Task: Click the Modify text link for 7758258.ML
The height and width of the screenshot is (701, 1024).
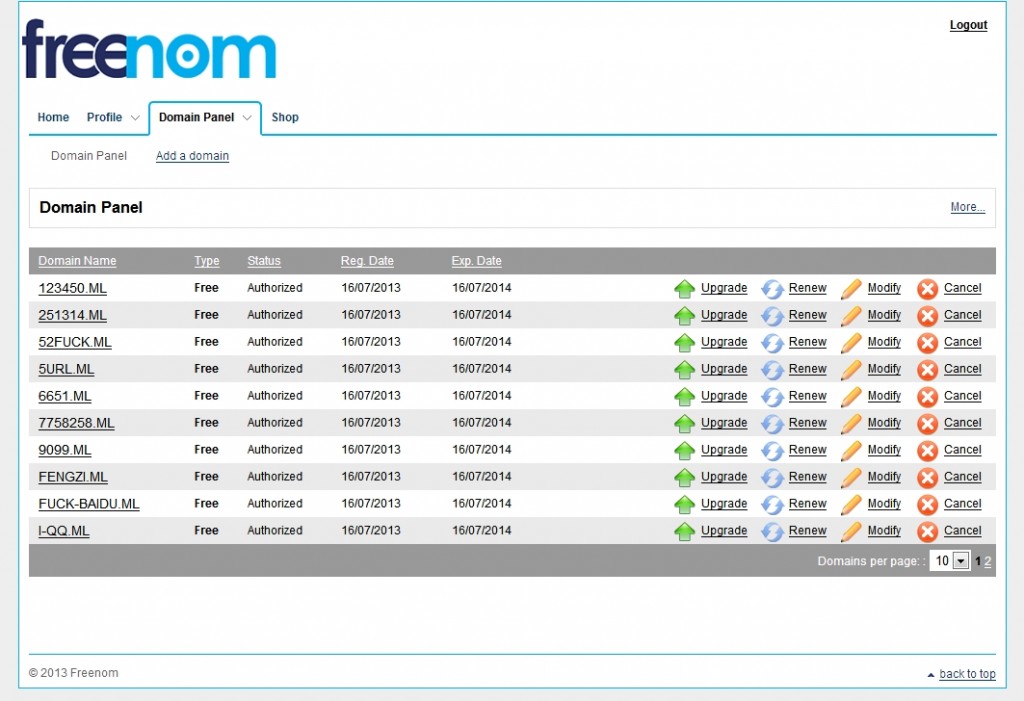Action: pos(884,423)
